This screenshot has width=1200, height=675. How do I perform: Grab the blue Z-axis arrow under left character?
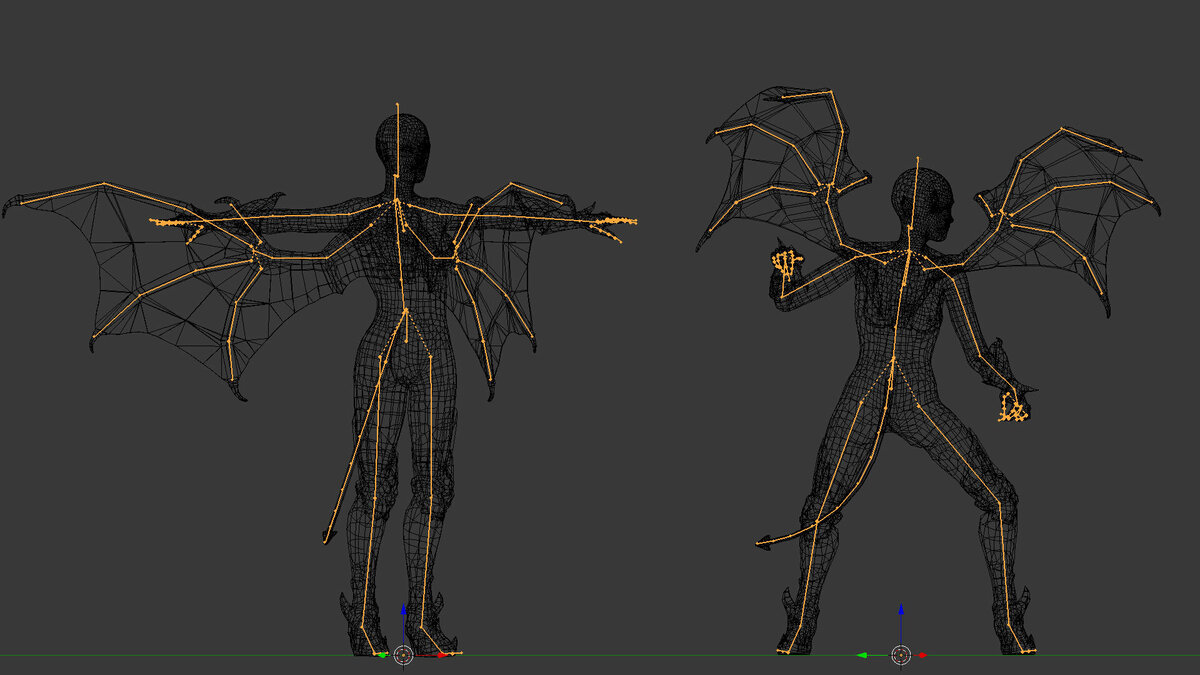(x=403, y=608)
